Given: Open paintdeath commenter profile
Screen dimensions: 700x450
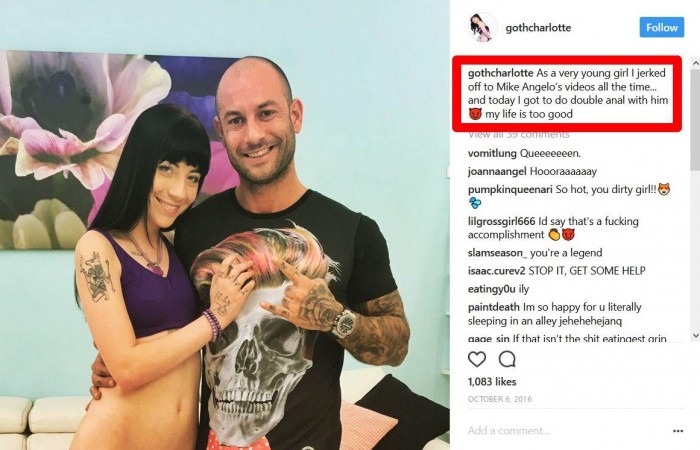Looking at the screenshot, I should click(x=494, y=307).
